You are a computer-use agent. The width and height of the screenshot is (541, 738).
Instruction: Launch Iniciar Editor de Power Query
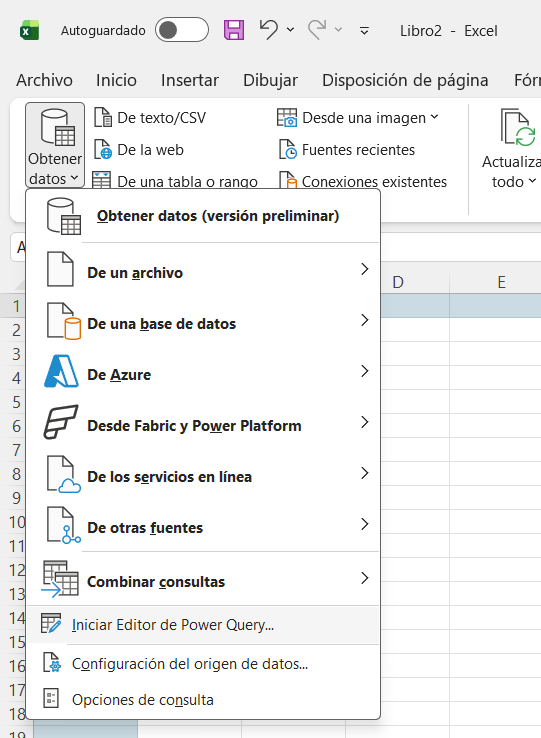tap(203, 625)
